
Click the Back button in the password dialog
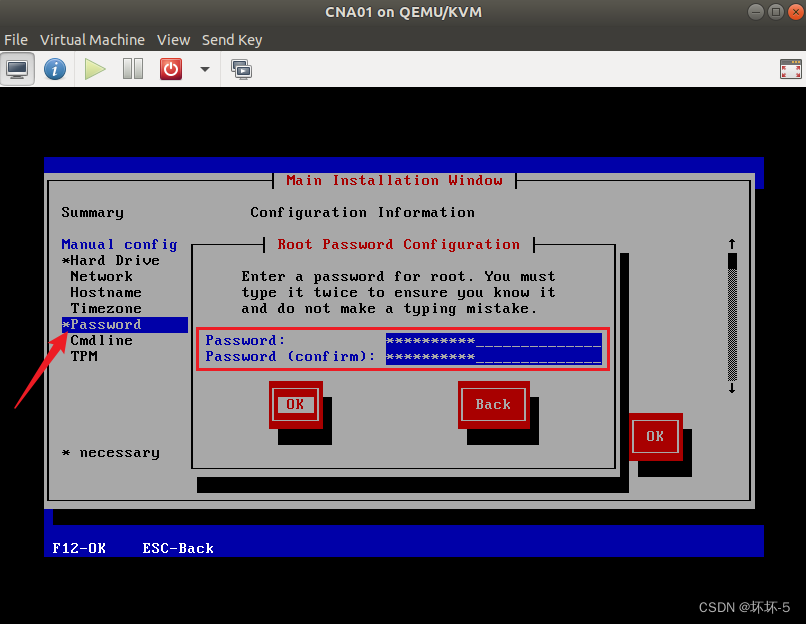coord(492,404)
